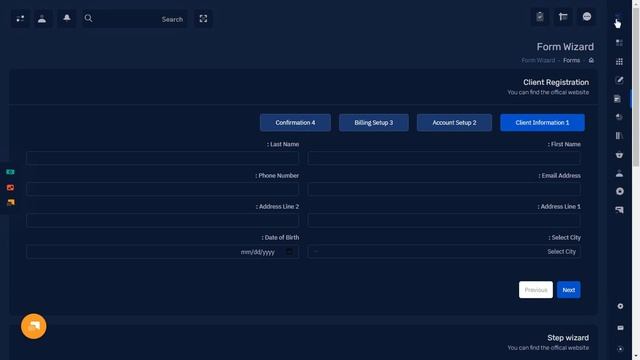Click the page vertical scrollbar thumb

tap(636, 86)
